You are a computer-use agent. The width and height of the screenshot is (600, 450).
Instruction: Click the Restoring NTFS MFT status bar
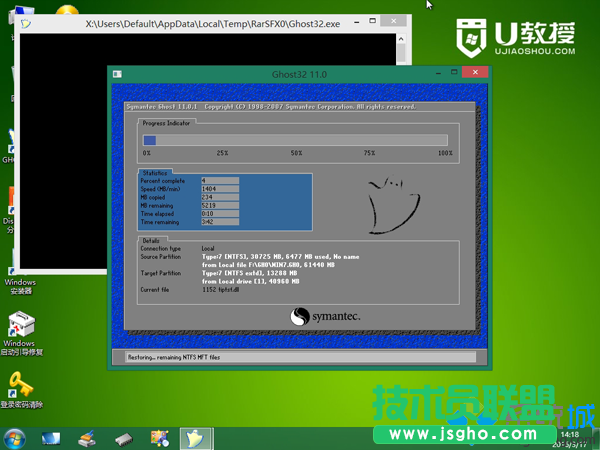click(x=299, y=357)
